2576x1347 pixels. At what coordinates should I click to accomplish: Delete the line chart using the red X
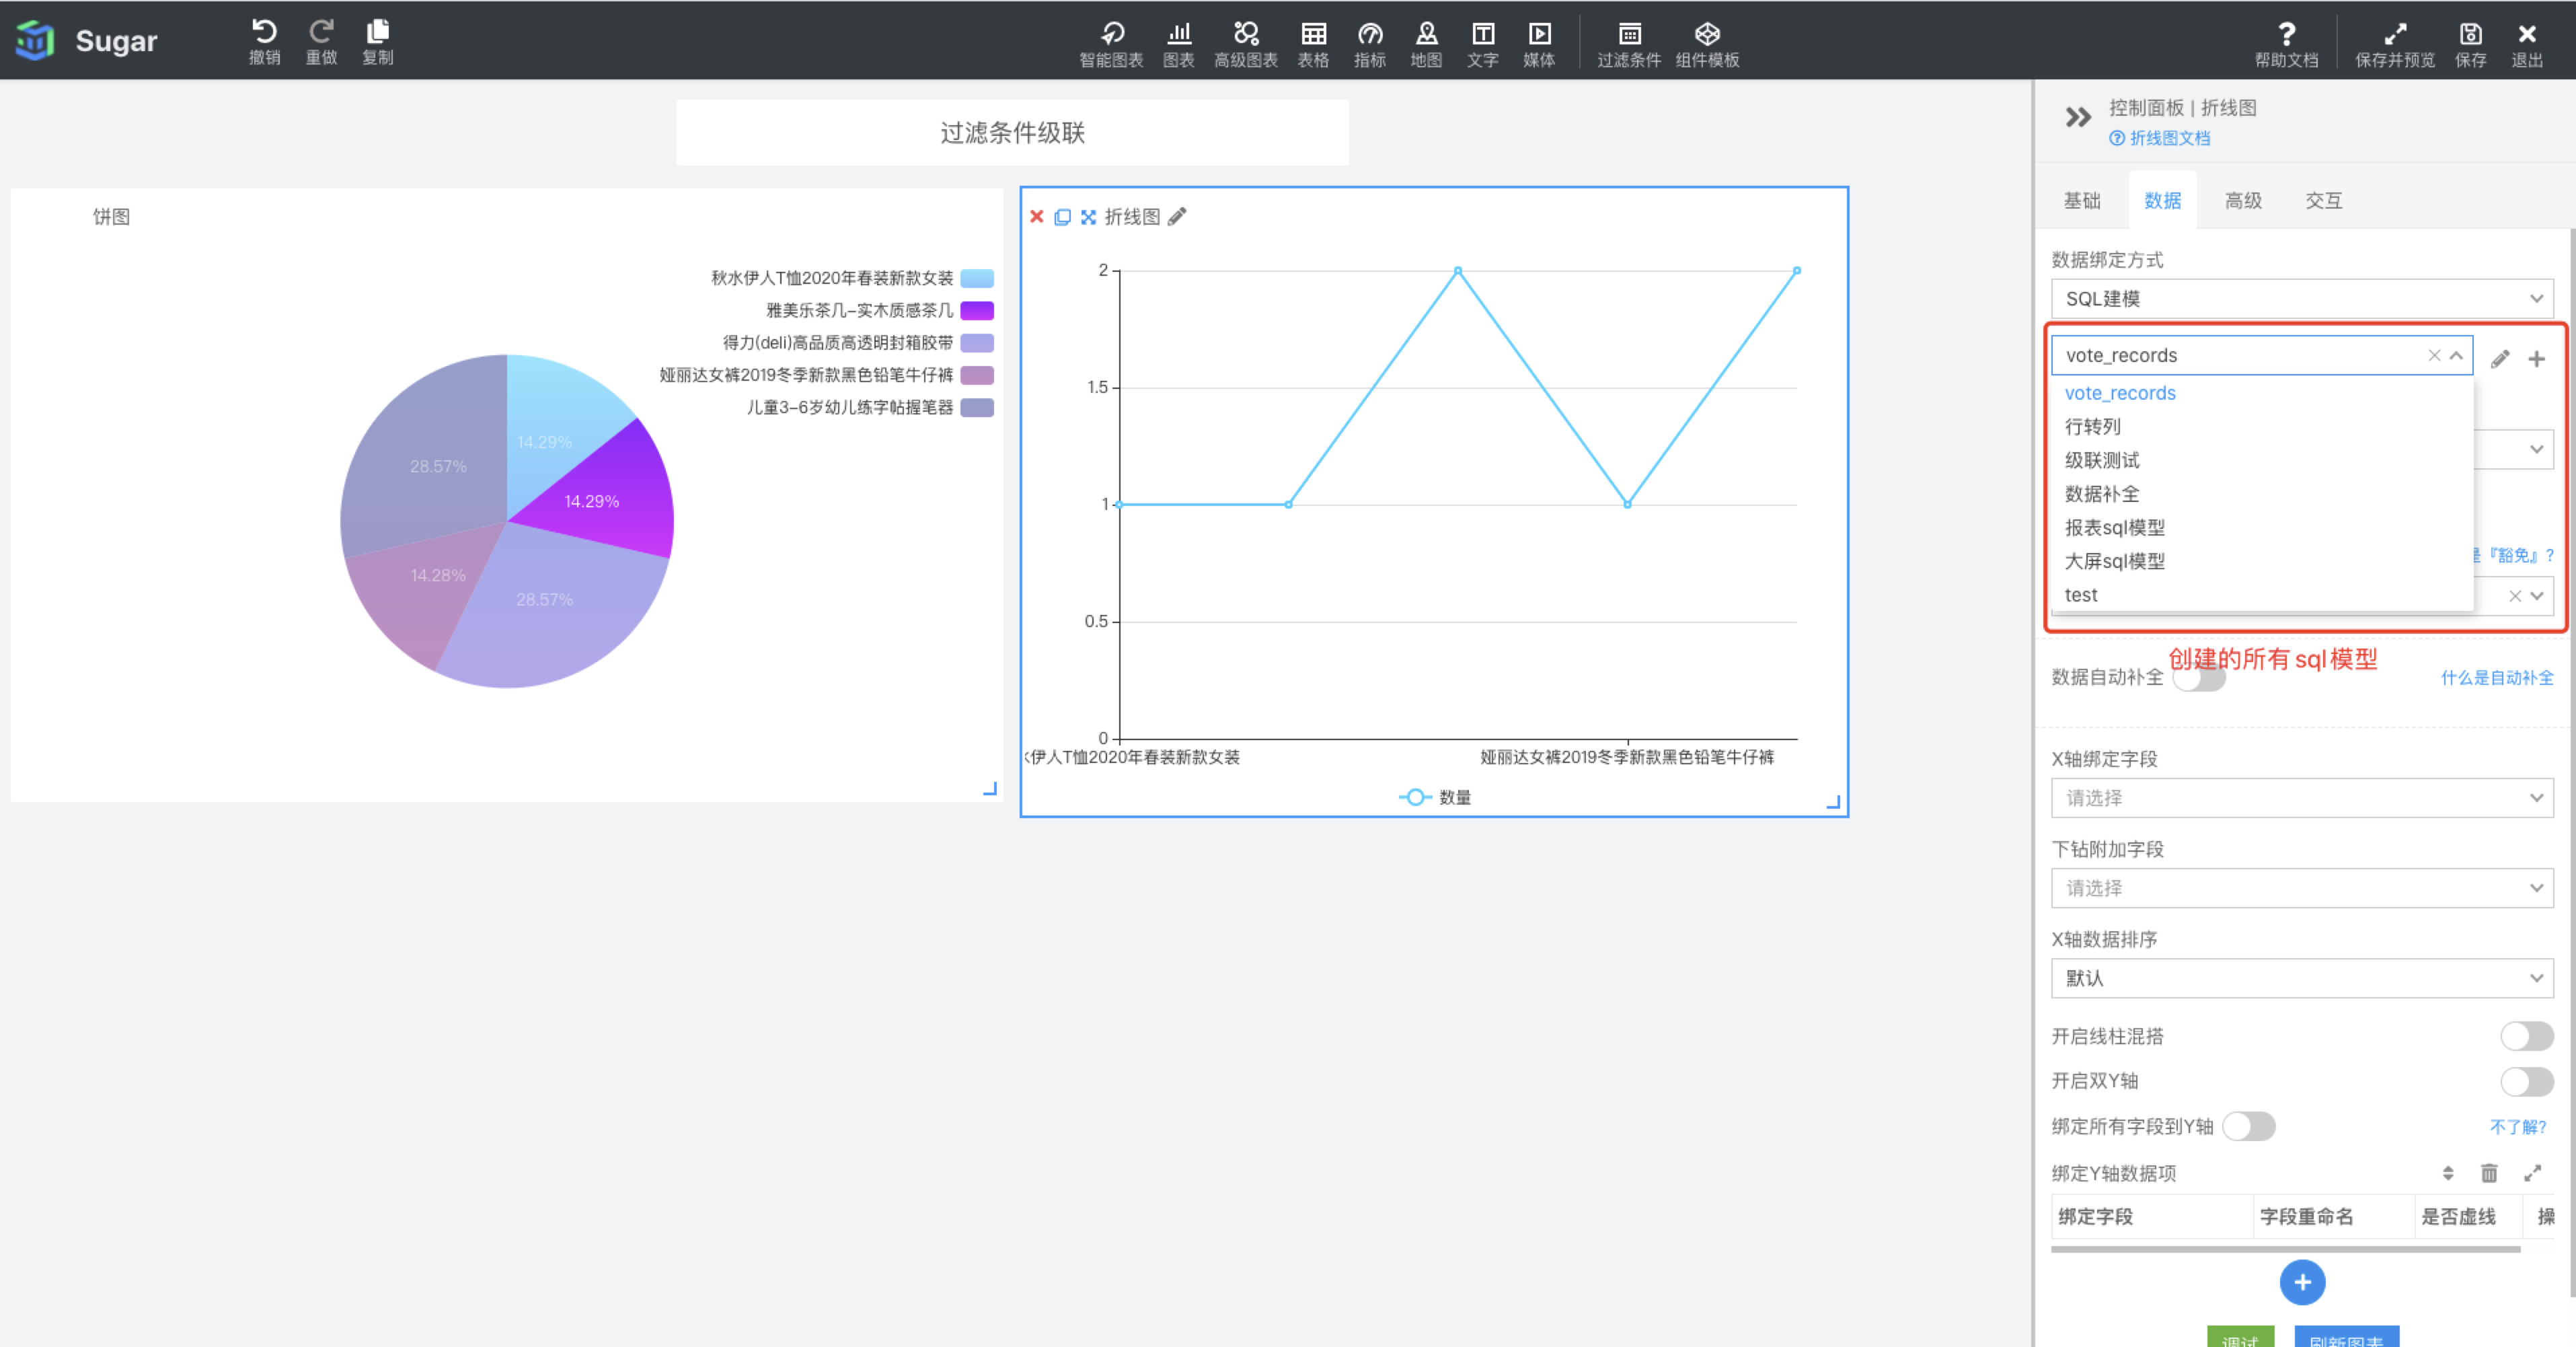pos(1036,217)
